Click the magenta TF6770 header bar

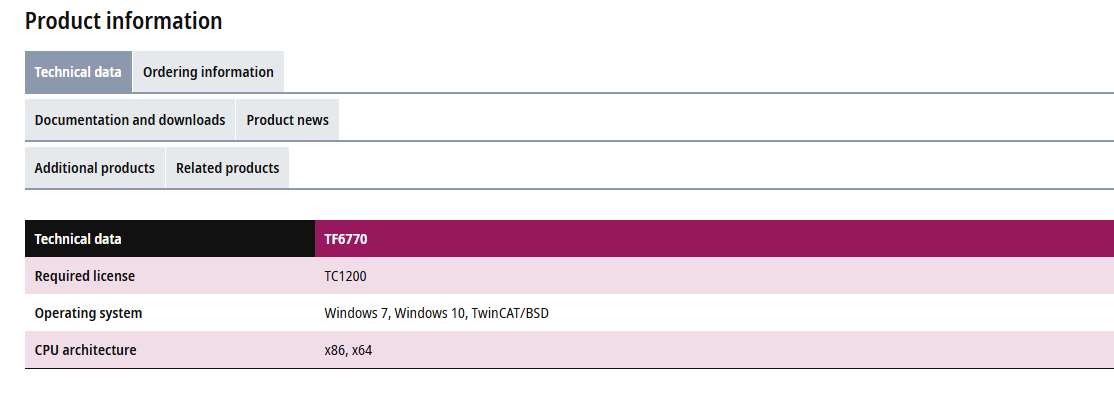click(715, 239)
